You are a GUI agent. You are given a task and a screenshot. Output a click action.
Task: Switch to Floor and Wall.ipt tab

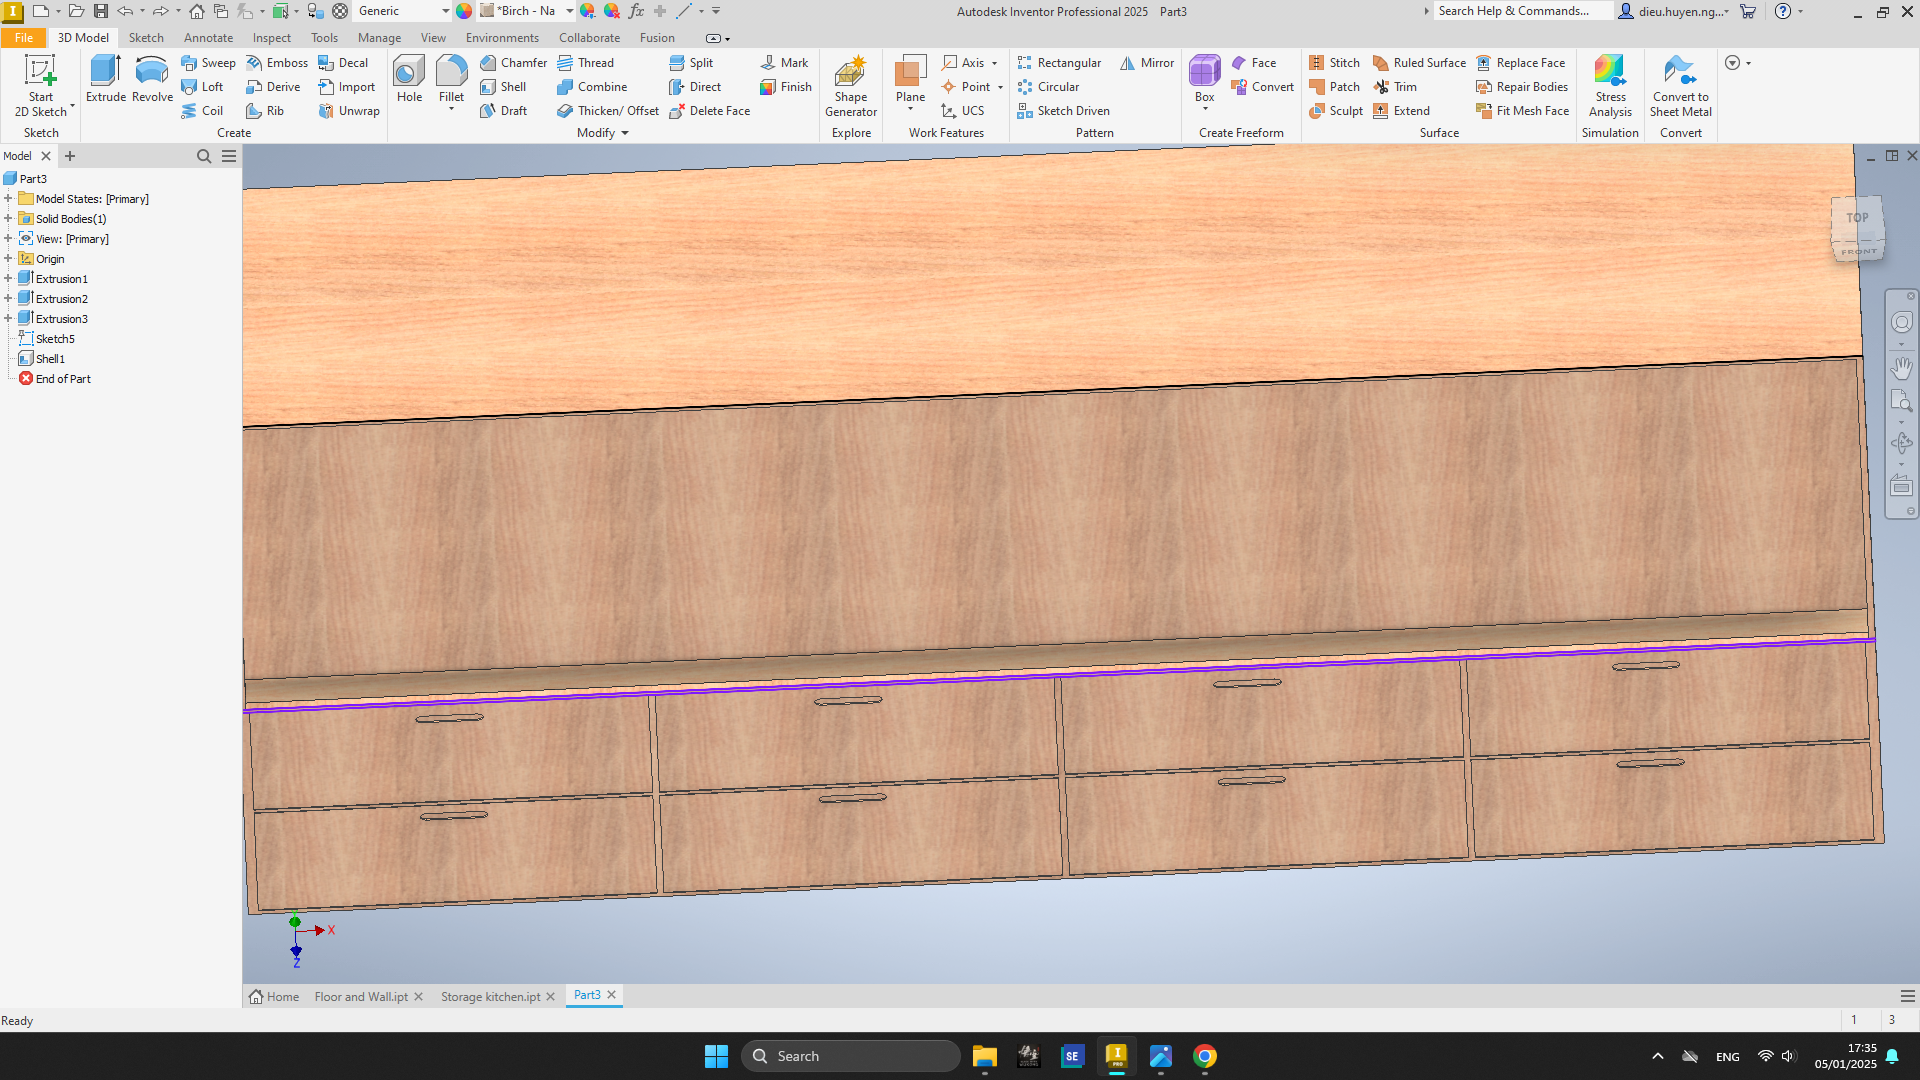pos(361,997)
